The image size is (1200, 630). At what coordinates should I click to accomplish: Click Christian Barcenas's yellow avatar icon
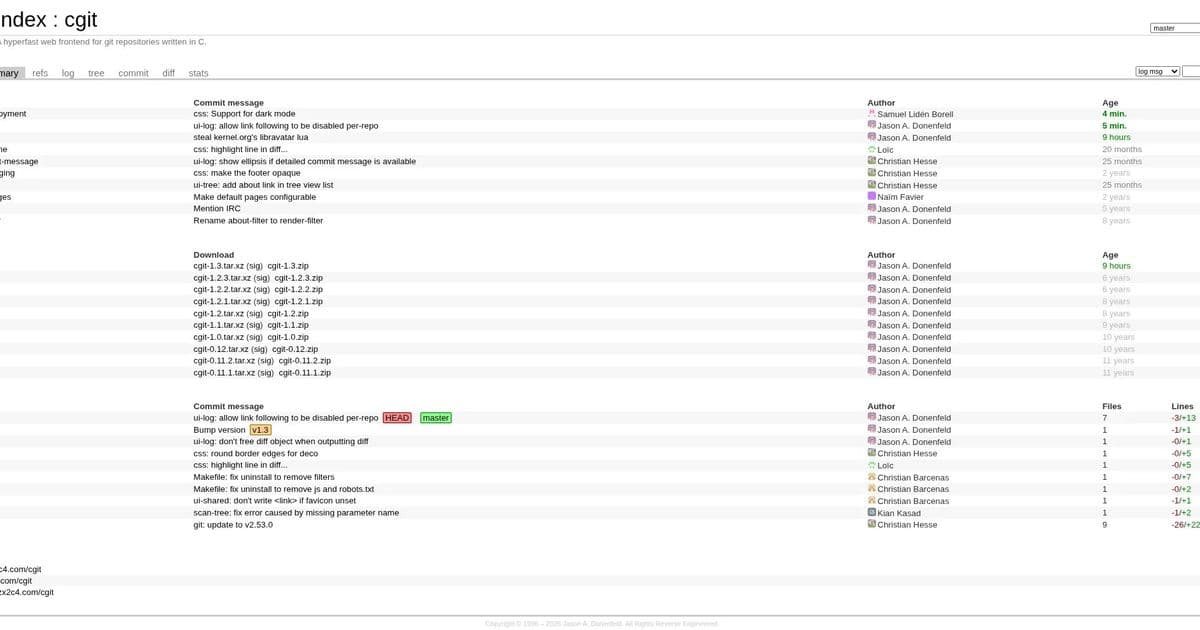871,477
